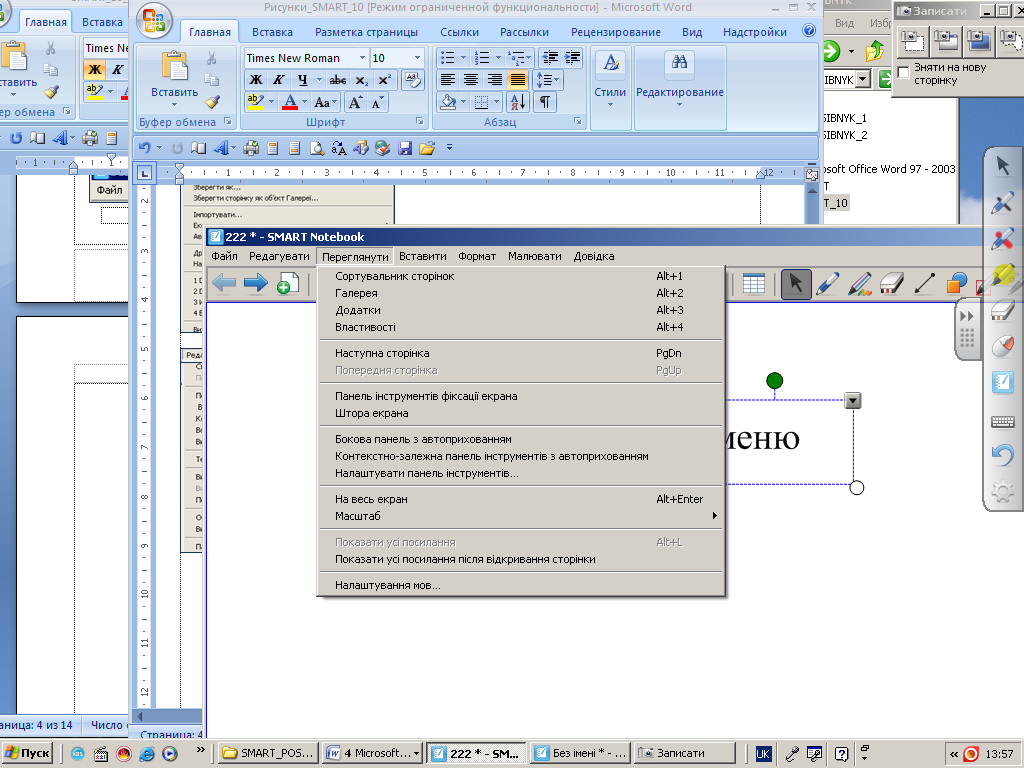The width and height of the screenshot is (1024, 768).
Task: Click the cursor arrow on floating tools panel
Action: click(1002, 166)
